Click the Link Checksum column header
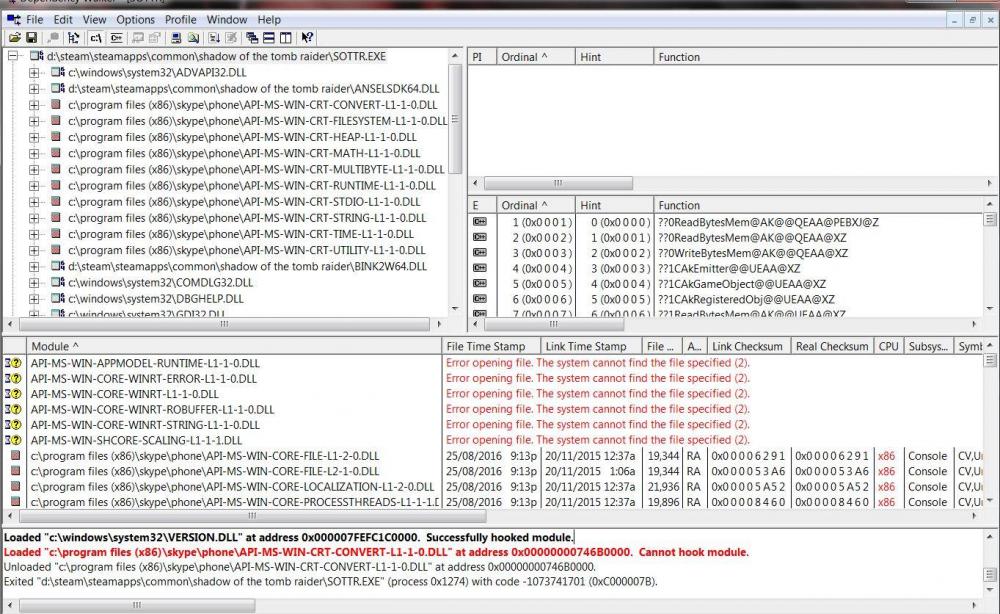The width and height of the screenshot is (1000, 614). pos(748,346)
